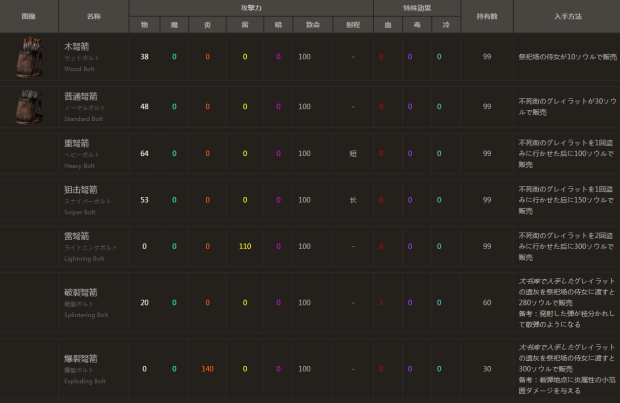Click the 破裂弩箭 Splintering Bolt name
This screenshot has width=620, height=403.
click(82, 292)
